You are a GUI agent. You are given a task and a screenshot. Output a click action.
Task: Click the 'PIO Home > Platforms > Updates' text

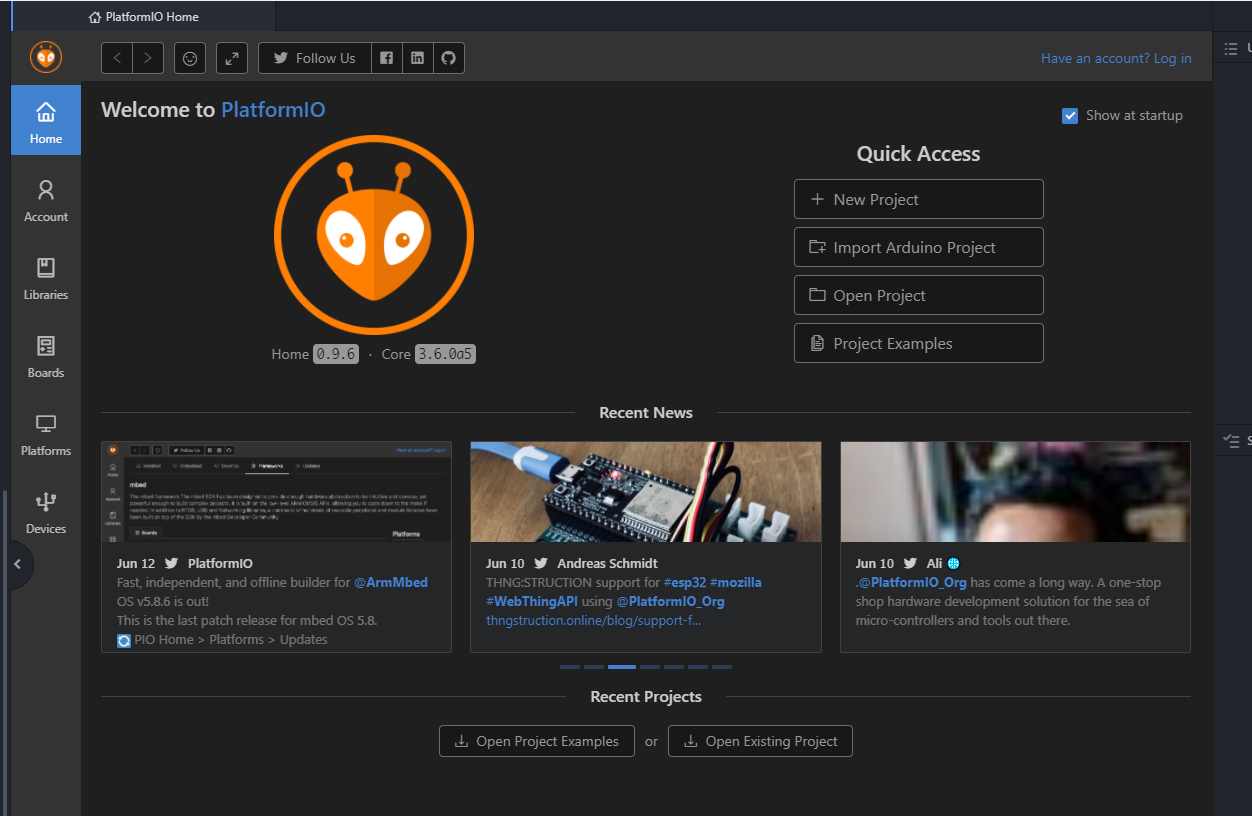click(230, 639)
